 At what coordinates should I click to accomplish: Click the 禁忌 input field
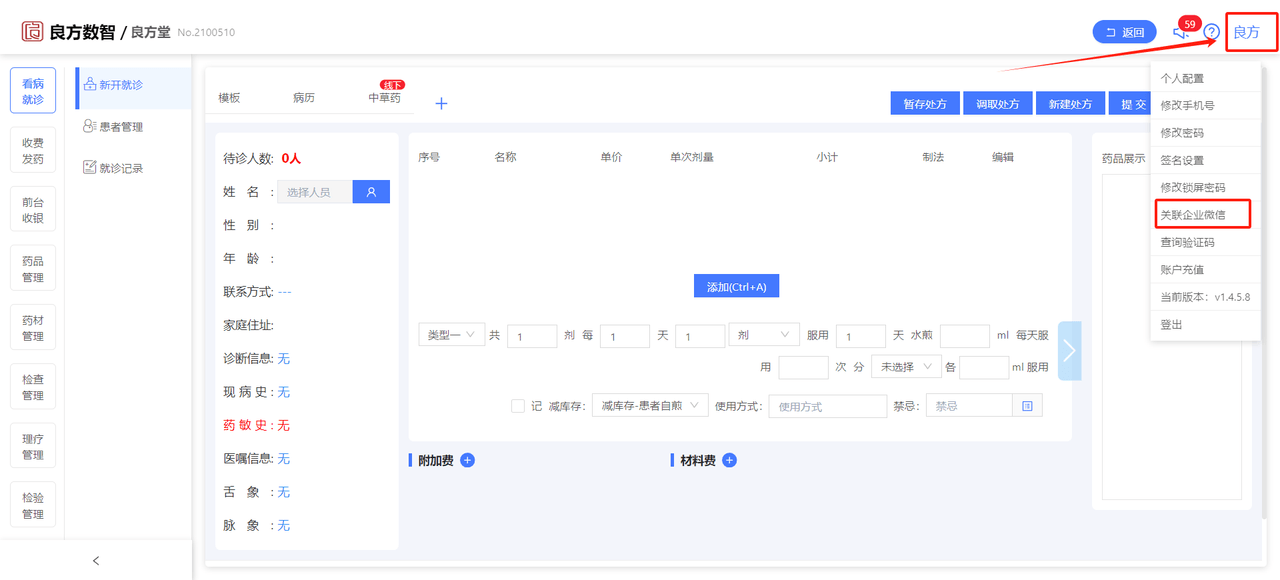click(x=969, y=406)
